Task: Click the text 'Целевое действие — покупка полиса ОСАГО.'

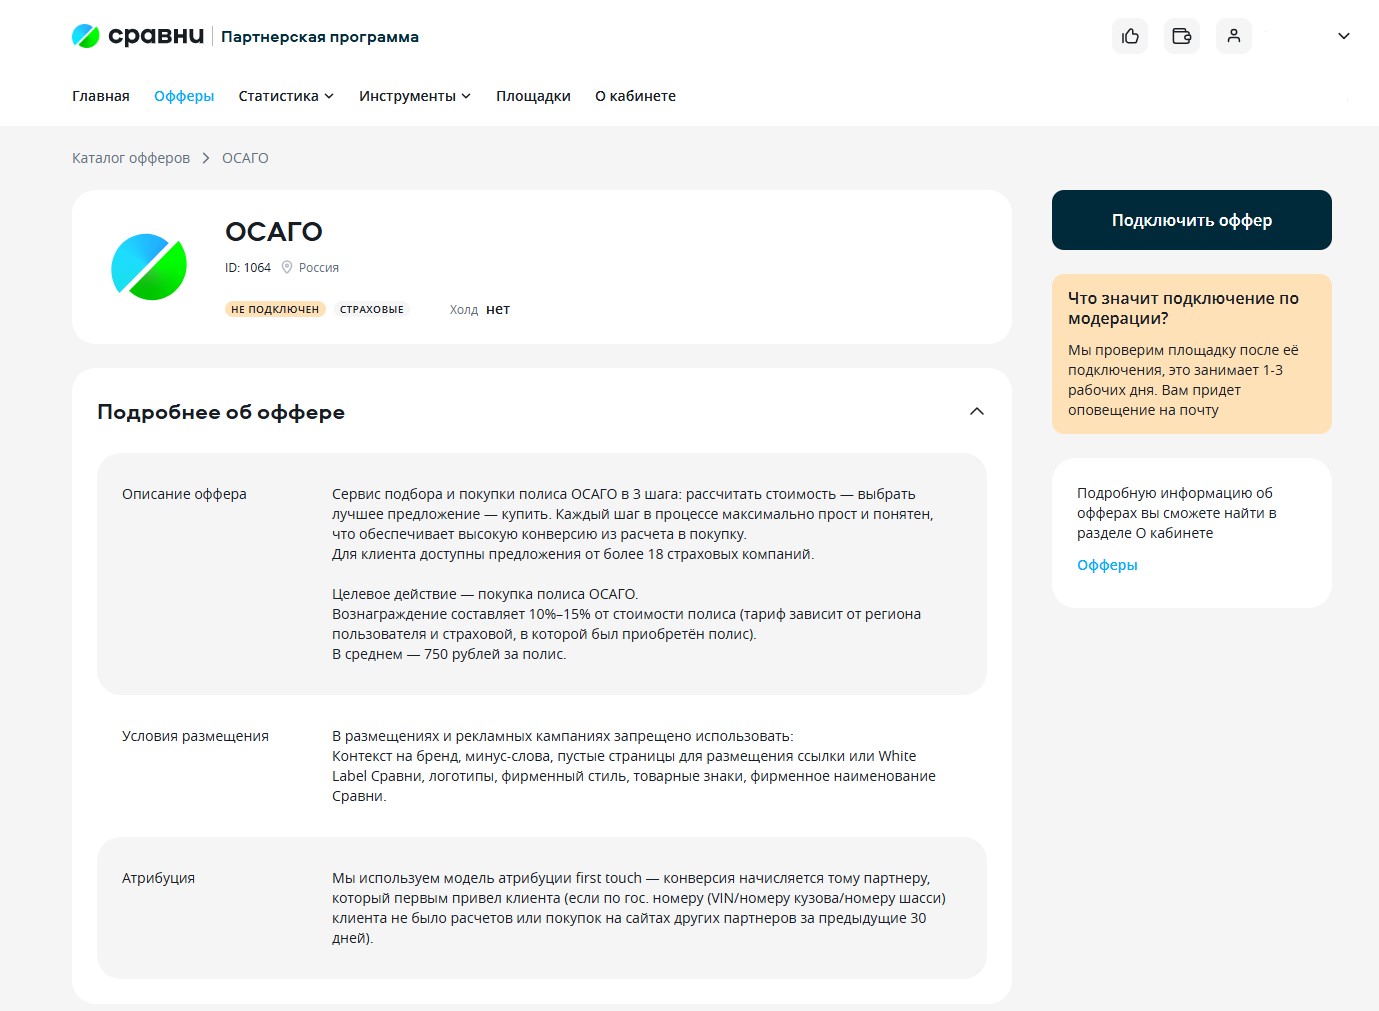Action: [x=485, y=594]
